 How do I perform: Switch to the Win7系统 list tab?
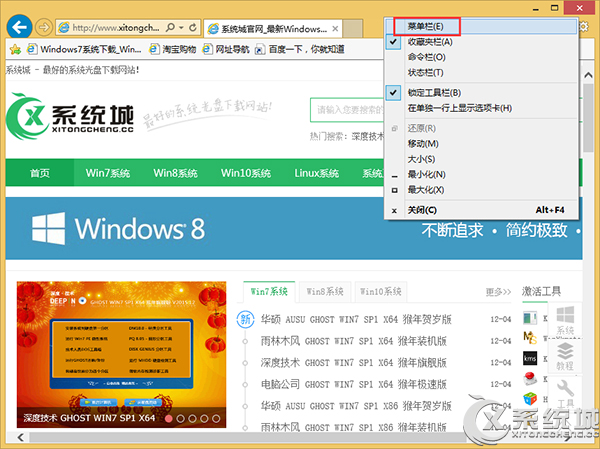(269, 292)
